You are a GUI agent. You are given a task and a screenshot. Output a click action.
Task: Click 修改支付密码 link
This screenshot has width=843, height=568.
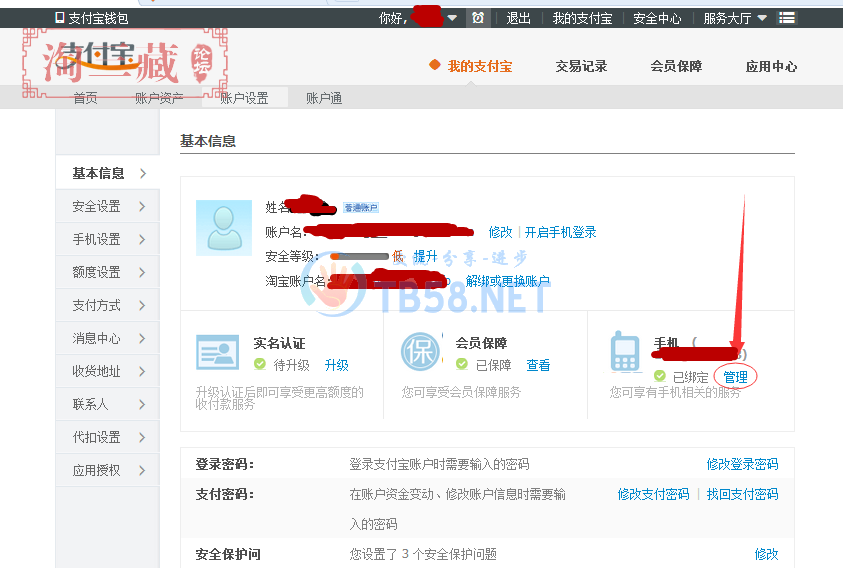pyautogui.click(x=653, y=494)
